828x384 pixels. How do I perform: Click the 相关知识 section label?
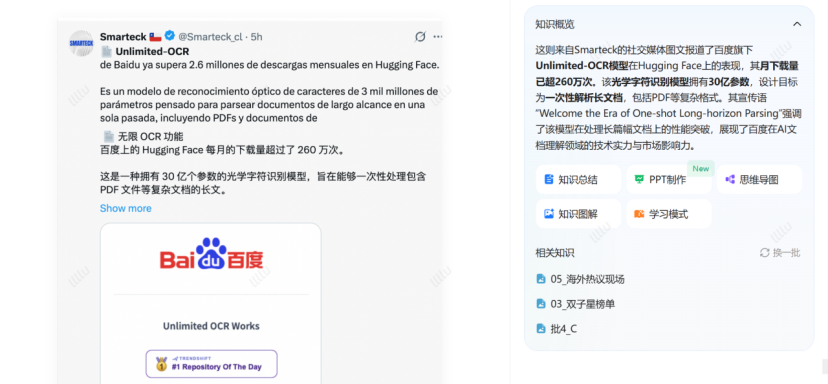(554, 253)
